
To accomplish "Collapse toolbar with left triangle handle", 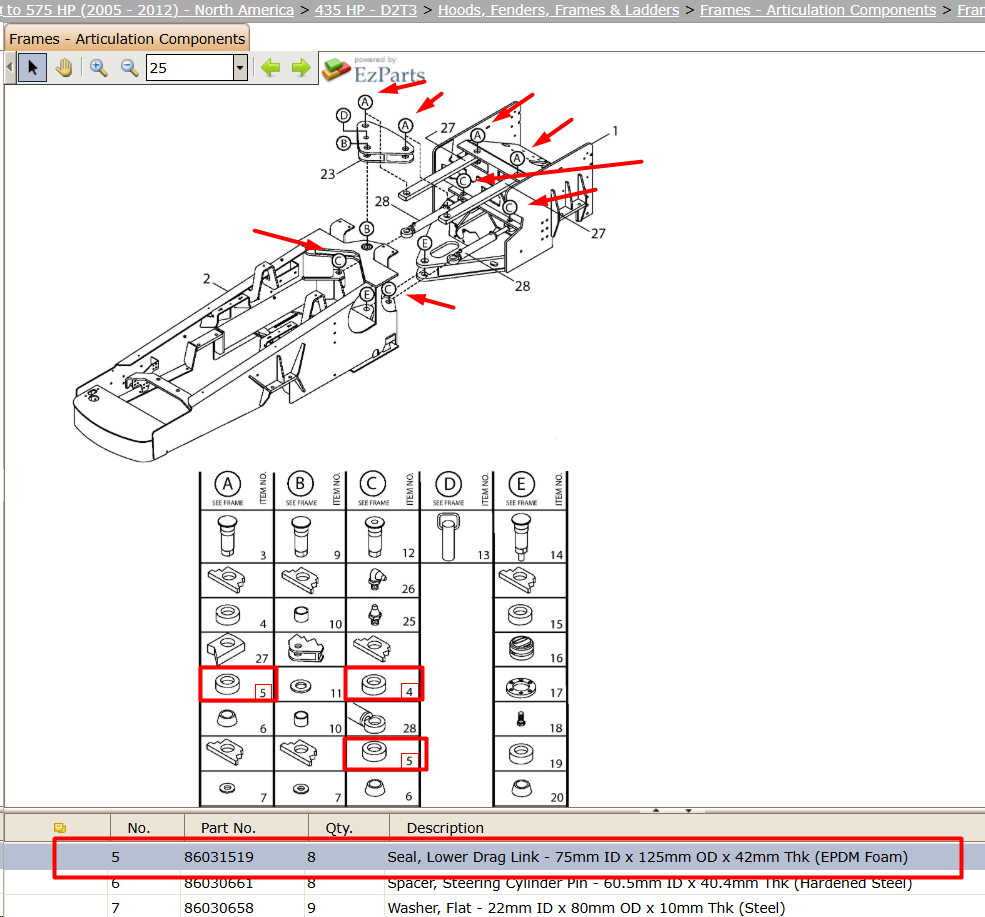I will pos(9,67).
